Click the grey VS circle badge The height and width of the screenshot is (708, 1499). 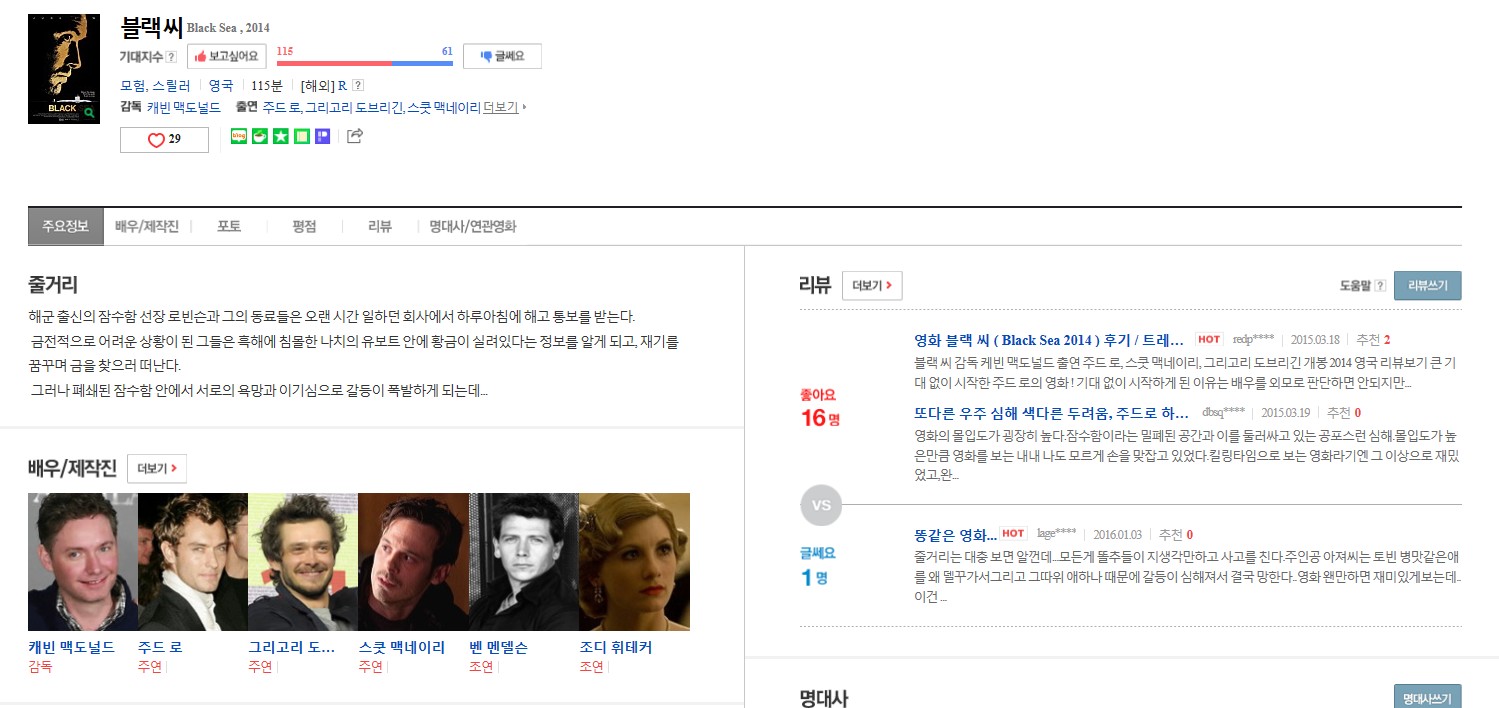[821, 505]
